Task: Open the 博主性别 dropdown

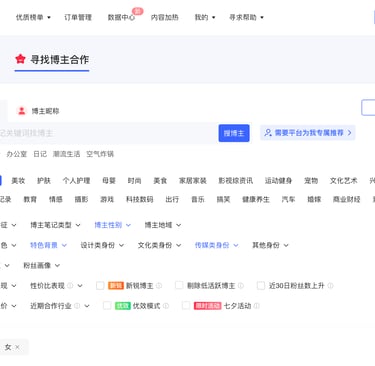Action: click(x=113, y=225)
